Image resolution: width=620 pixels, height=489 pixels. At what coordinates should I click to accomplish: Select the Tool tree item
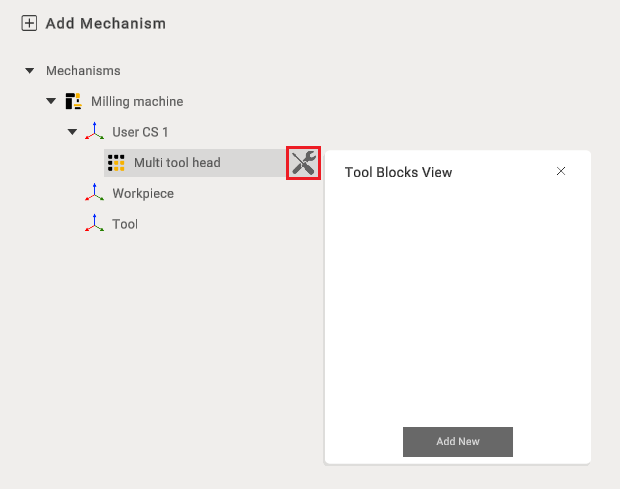point(125,224)
